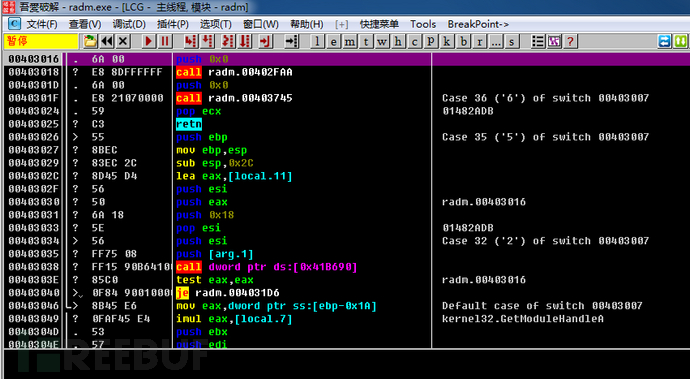The image size is (690, 379).
Task: Click the Close program X icon
Action: (x=123, y=41)
